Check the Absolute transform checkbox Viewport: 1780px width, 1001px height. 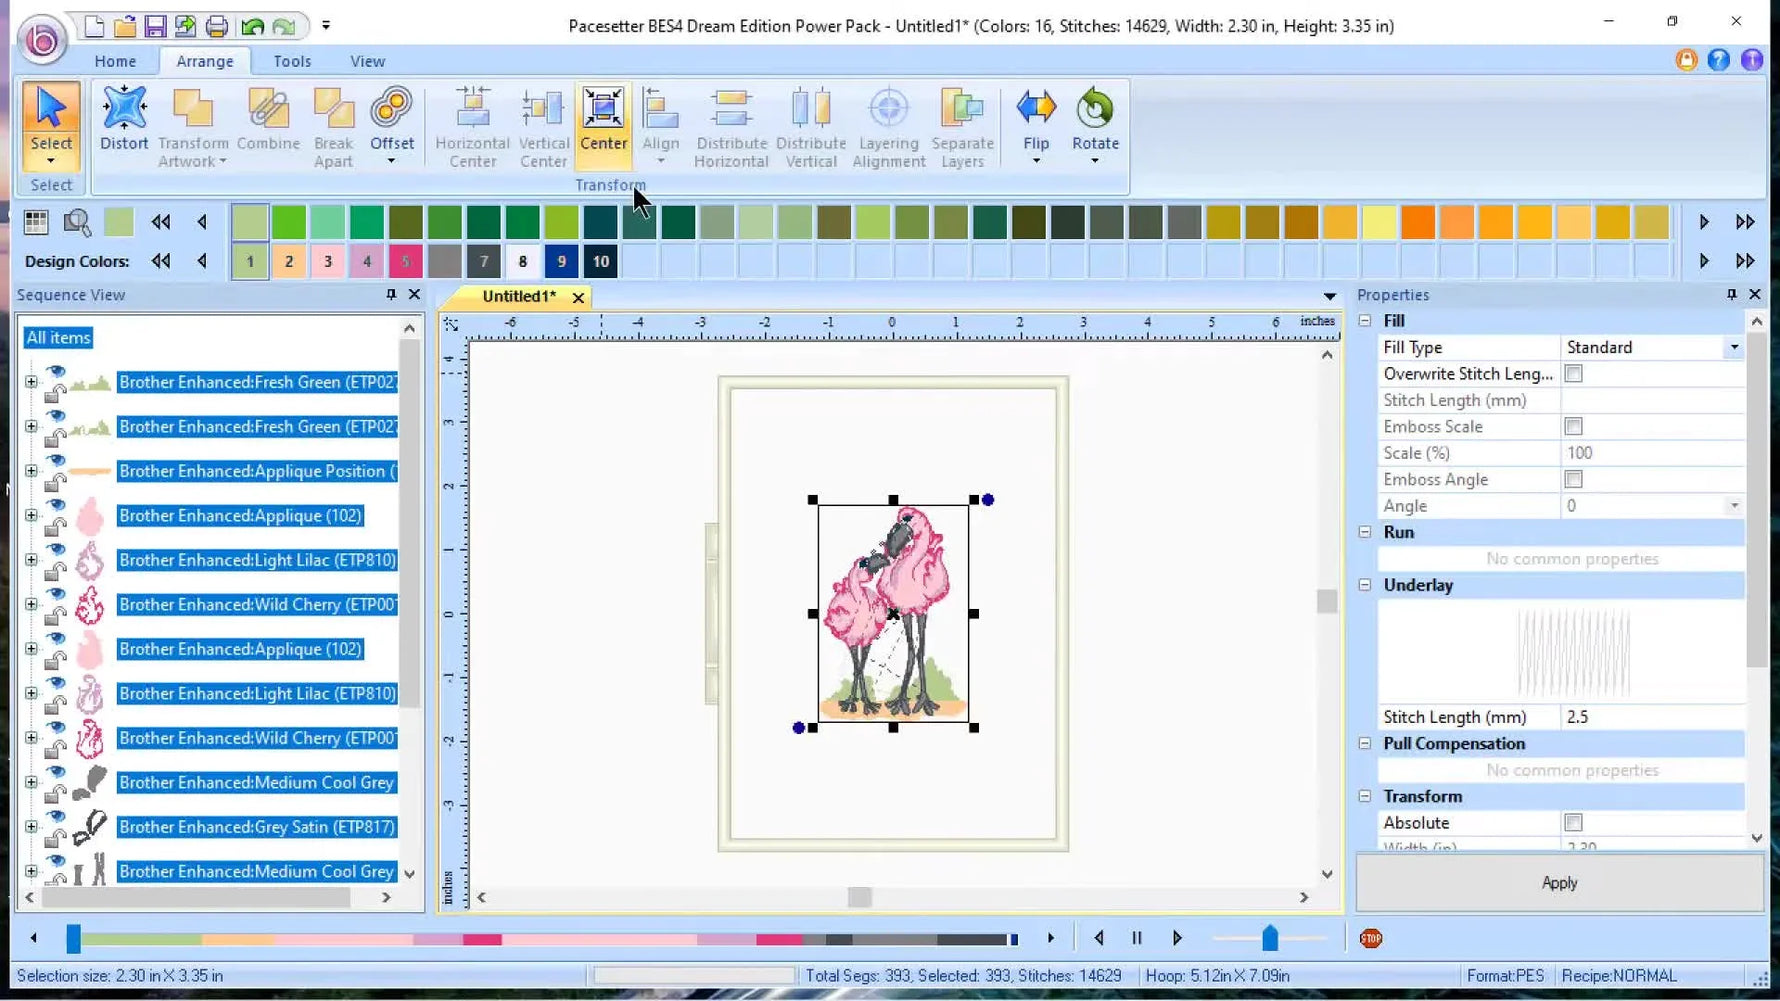[1573, 823]
